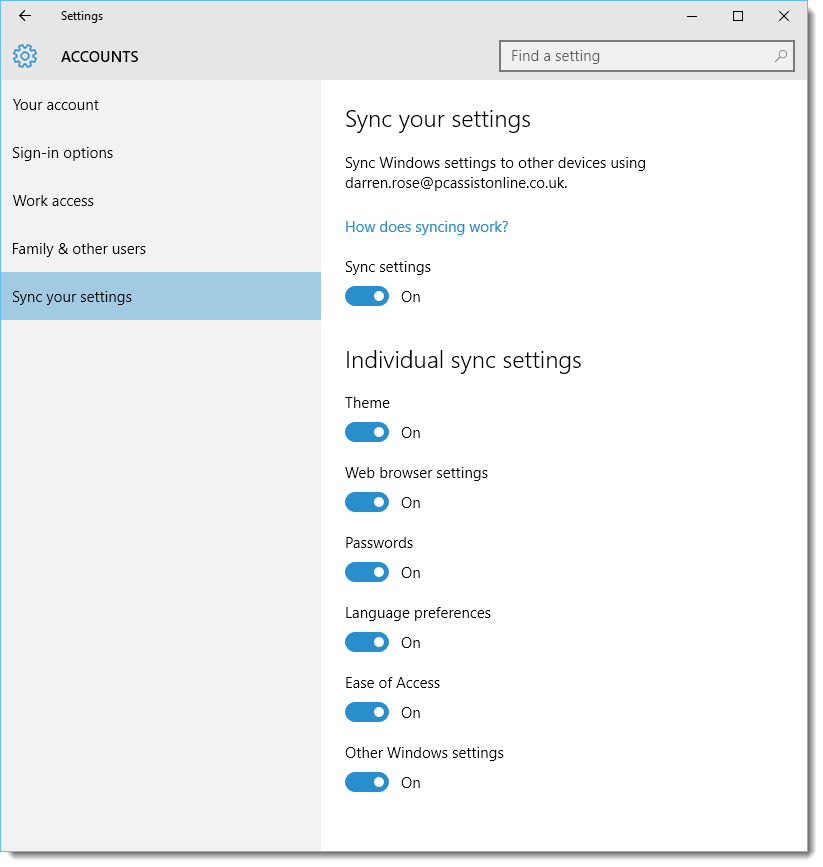Toggle Language preferences sync off
This screenshot has height=867, width=823.
point(367,642)
